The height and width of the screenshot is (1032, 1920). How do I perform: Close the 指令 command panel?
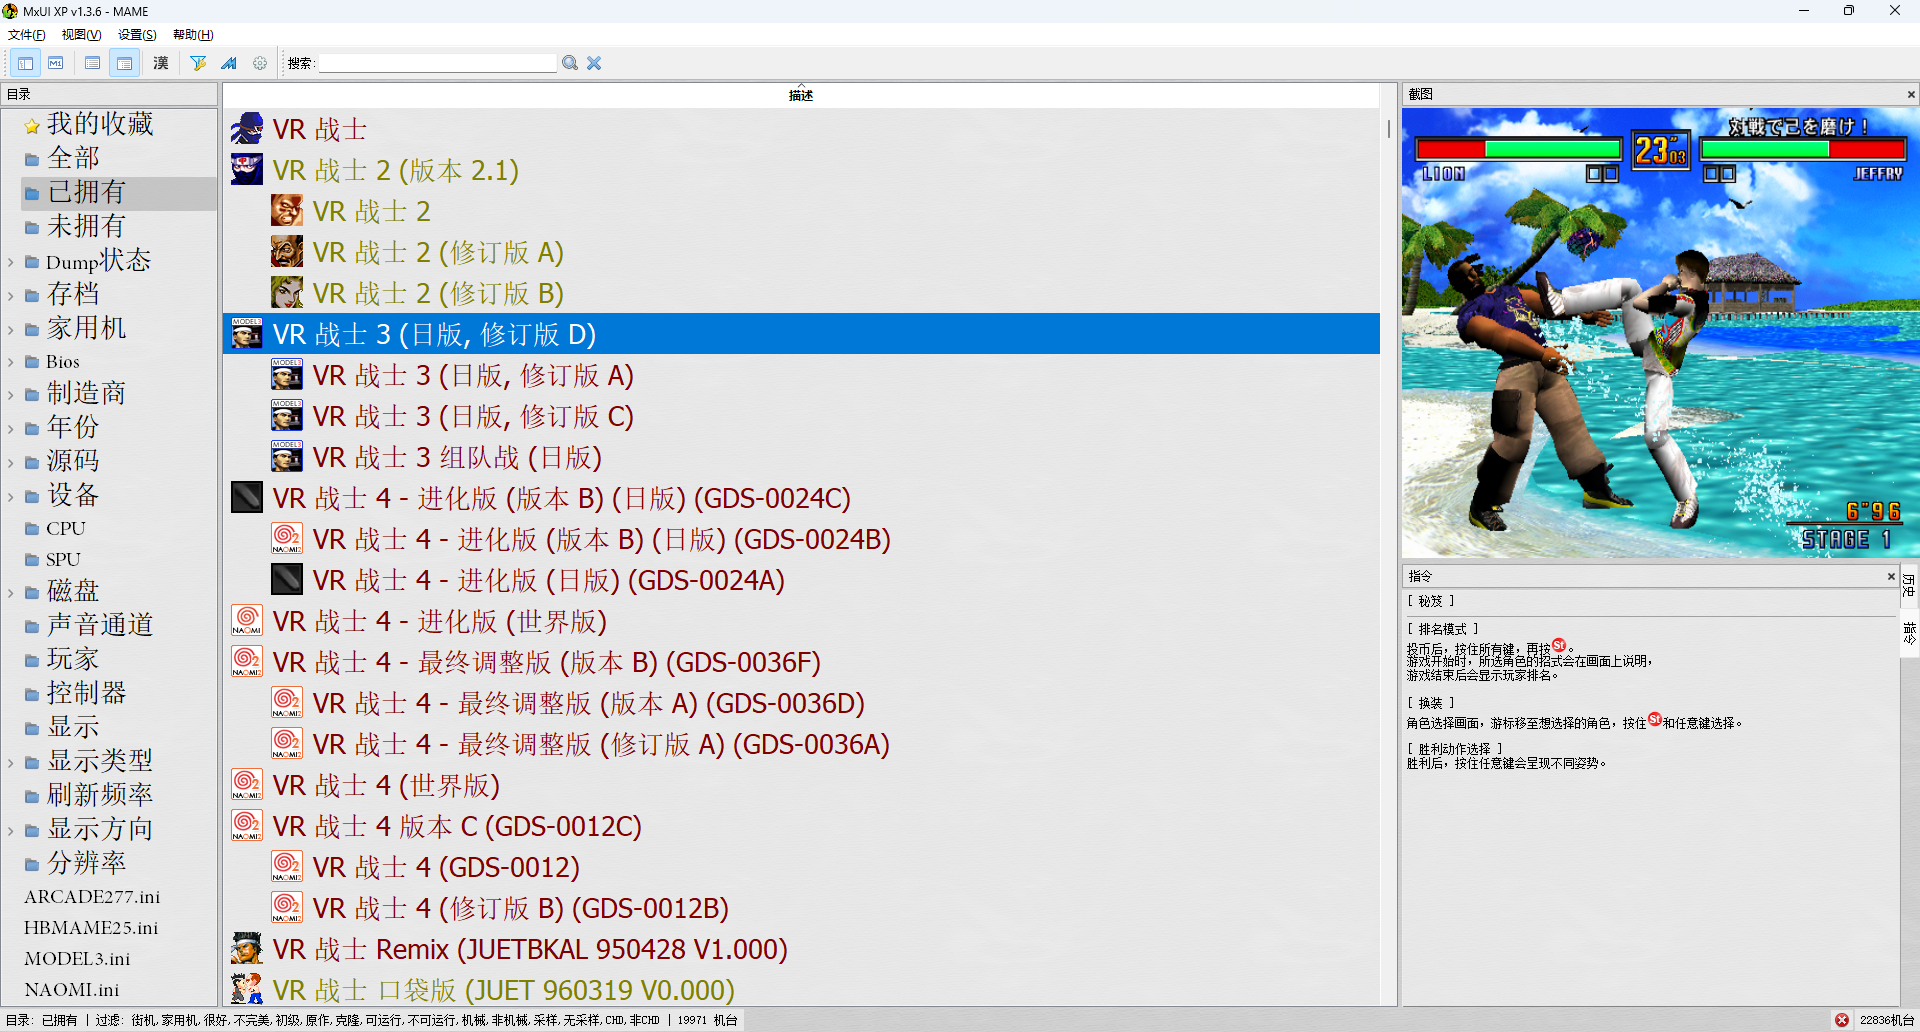1891,576
